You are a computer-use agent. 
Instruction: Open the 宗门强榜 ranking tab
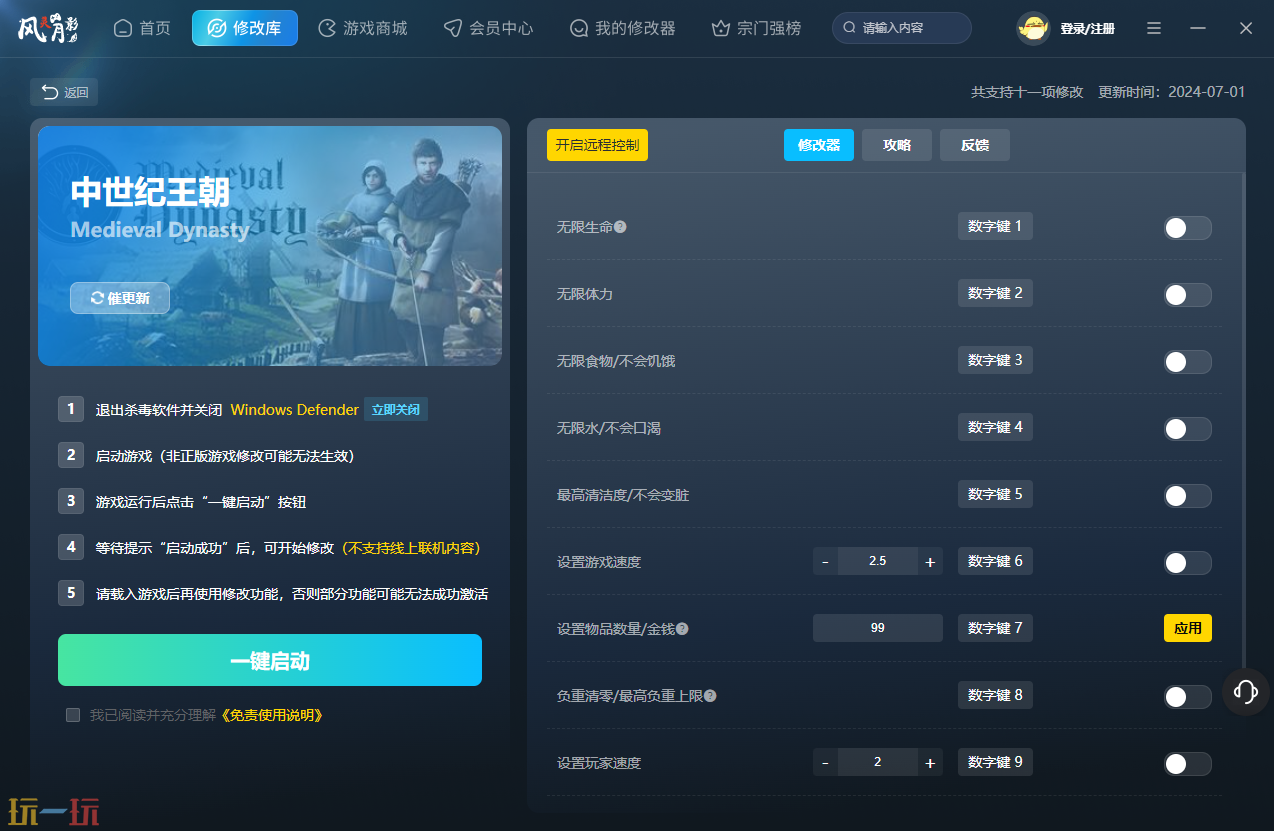pos(756,28)
